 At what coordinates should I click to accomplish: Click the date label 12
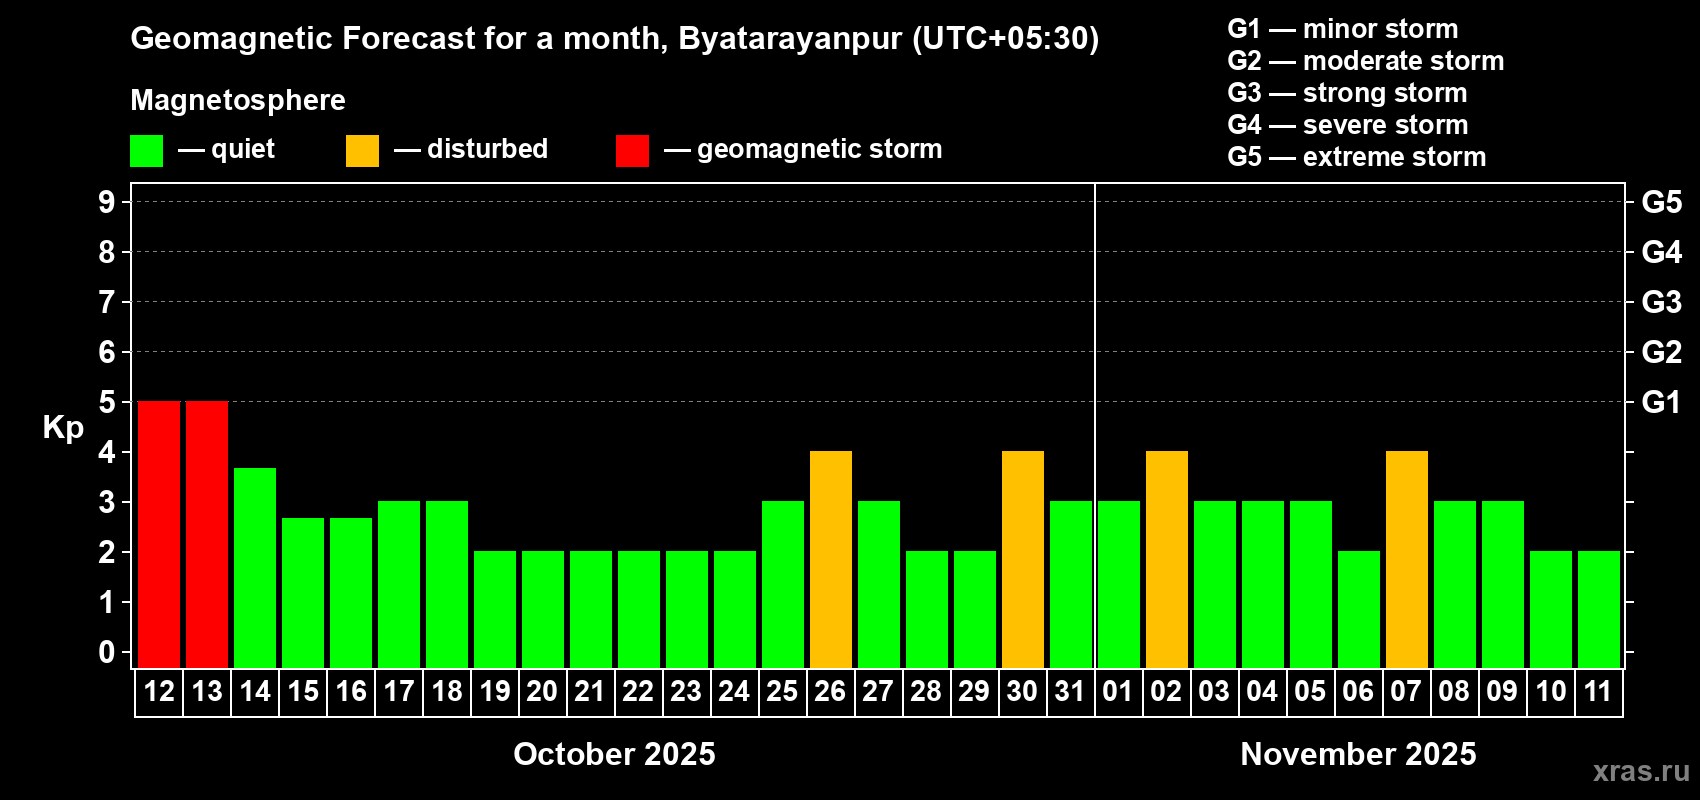pyautogui.click(x=159, y=691)
